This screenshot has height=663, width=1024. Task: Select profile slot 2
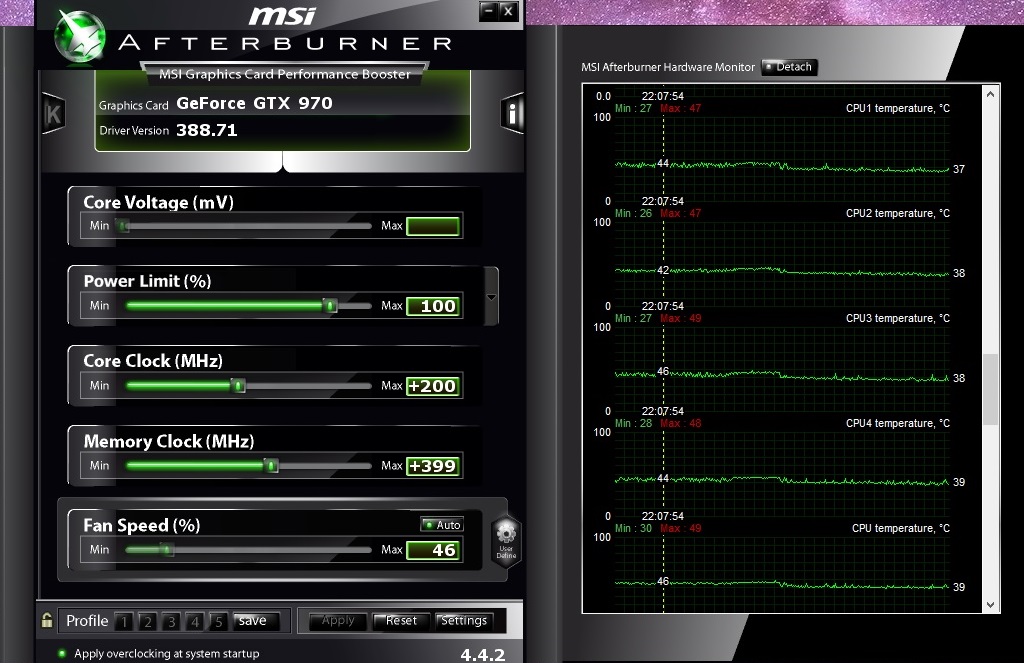[x=148, y=621]
